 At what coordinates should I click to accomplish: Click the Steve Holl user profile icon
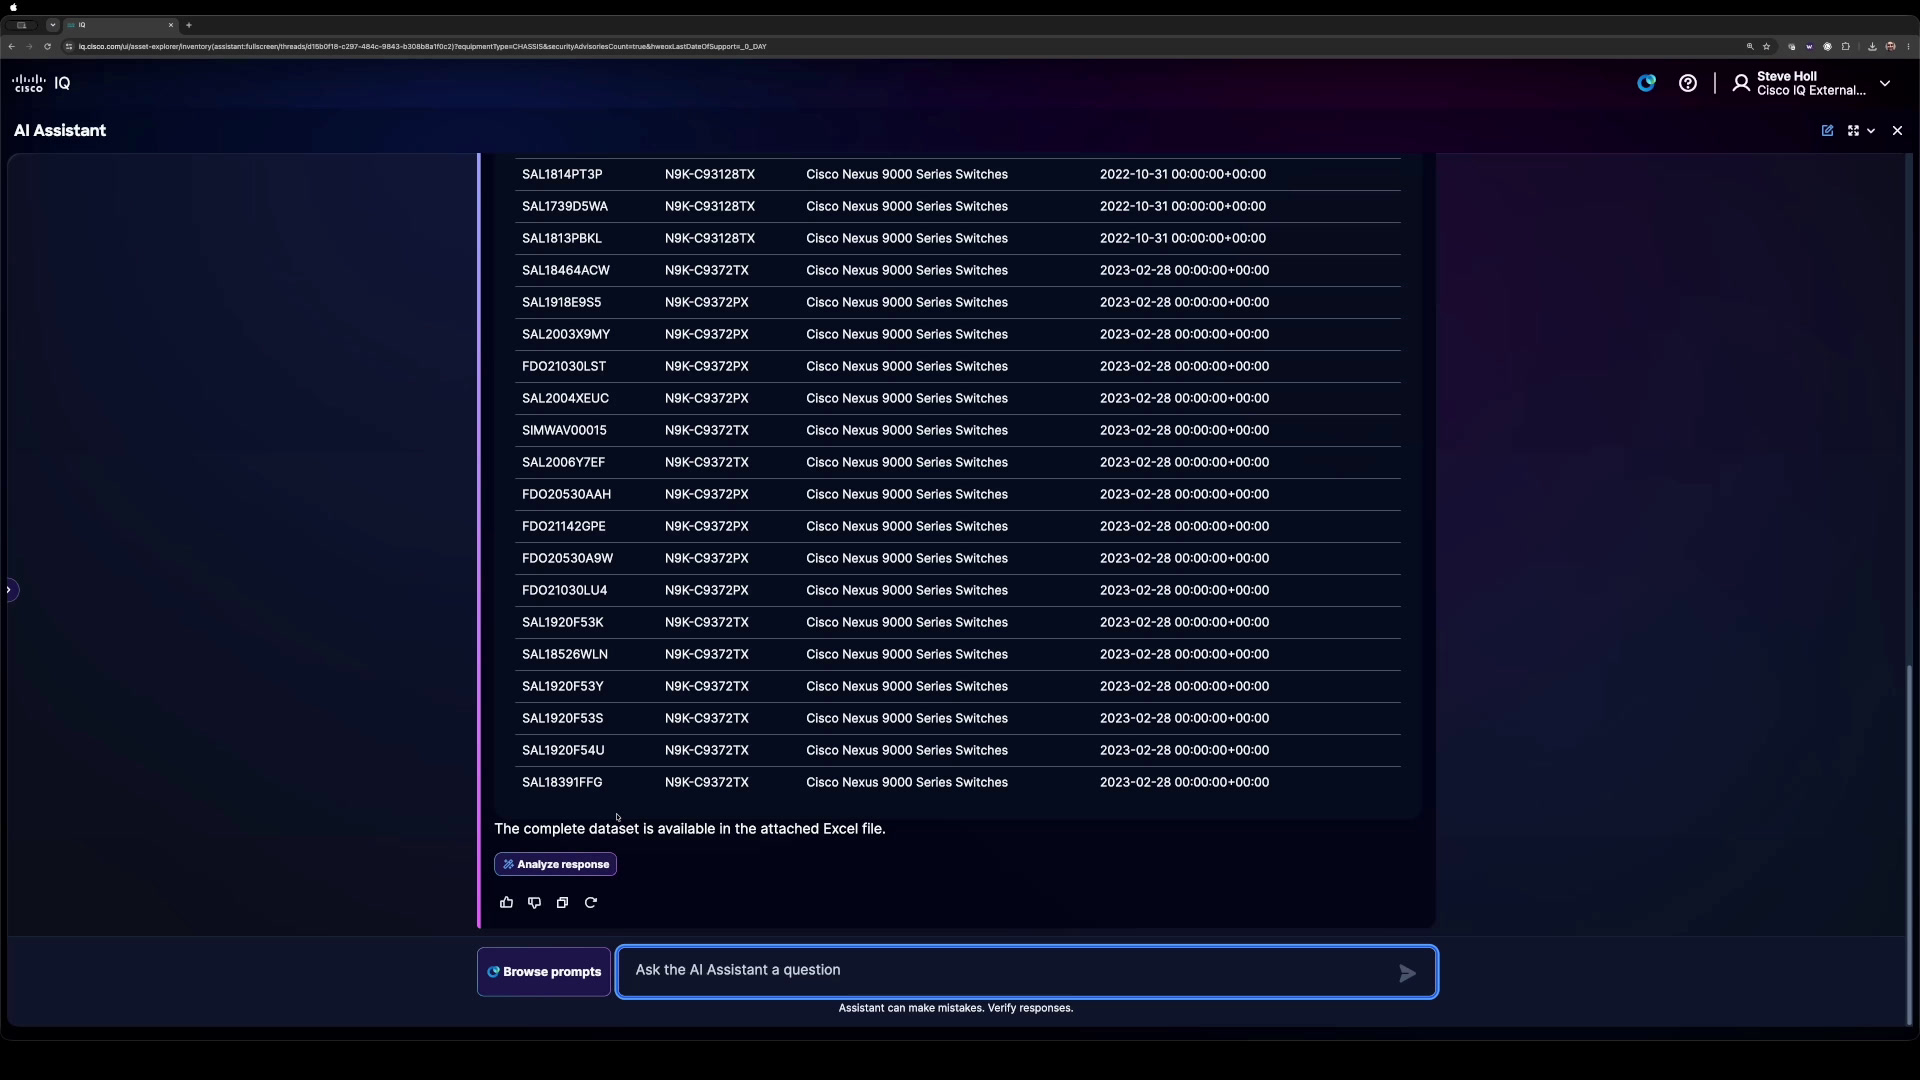click(1741, 83)
